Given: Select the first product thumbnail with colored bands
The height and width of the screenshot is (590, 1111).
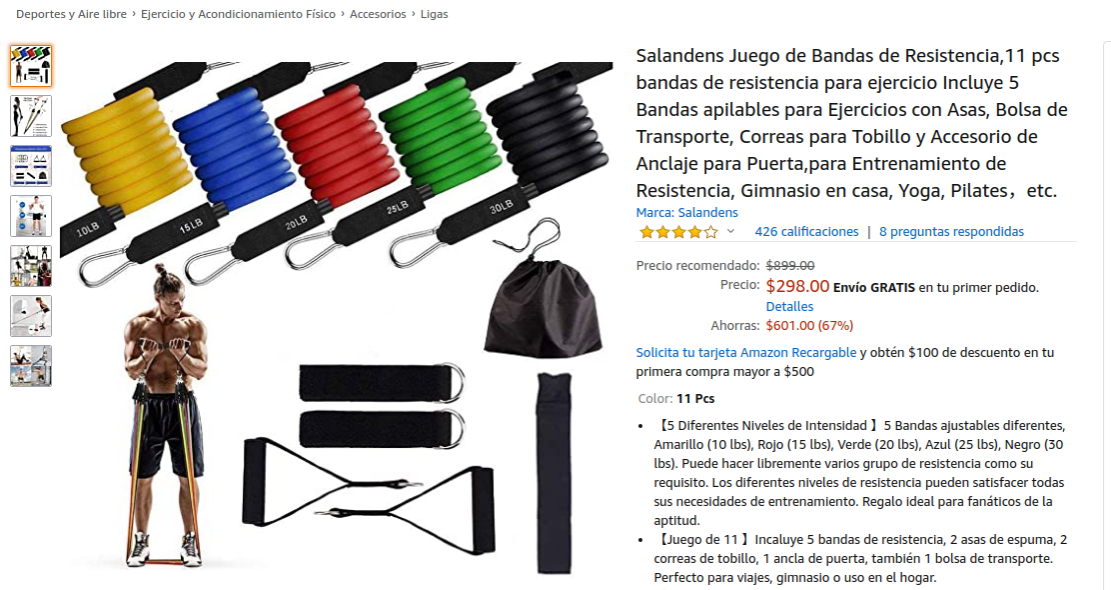Looking at the screenshot, I should pos(30,66).
